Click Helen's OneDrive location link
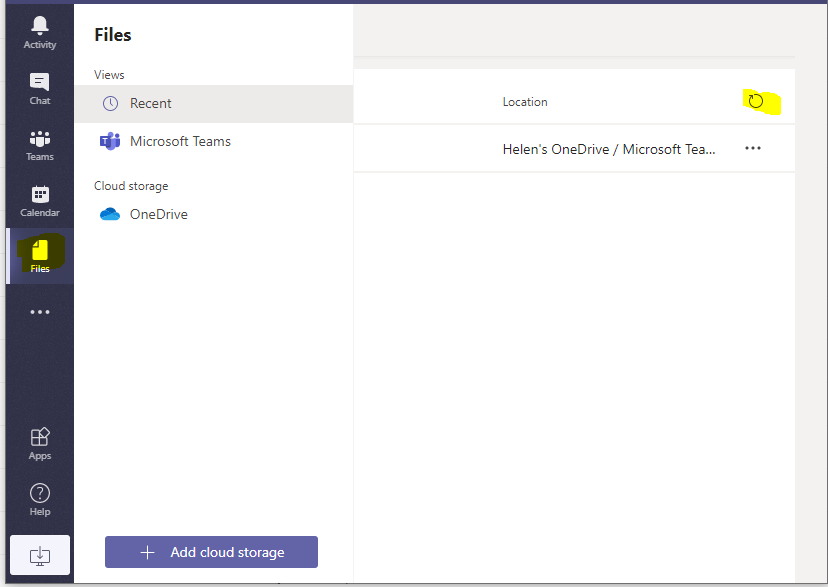Image resolution: width=828 pixels, height=587 pixels. click(x=608, y=149)
